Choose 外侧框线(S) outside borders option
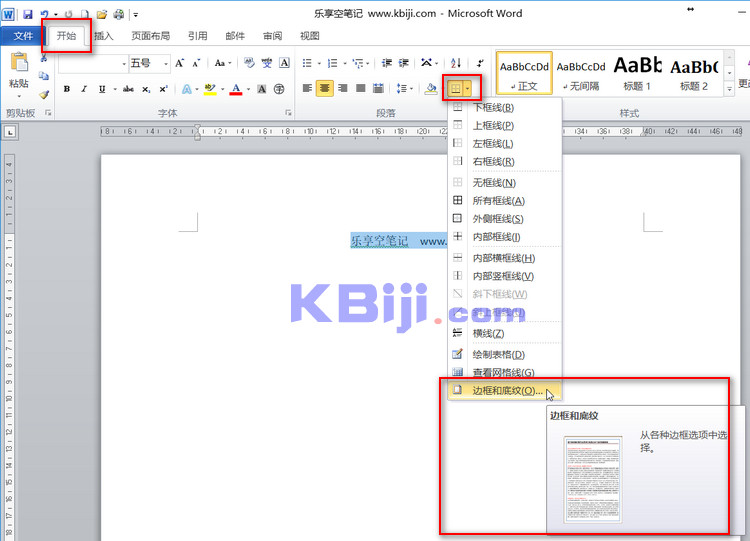 pos(505,219)
